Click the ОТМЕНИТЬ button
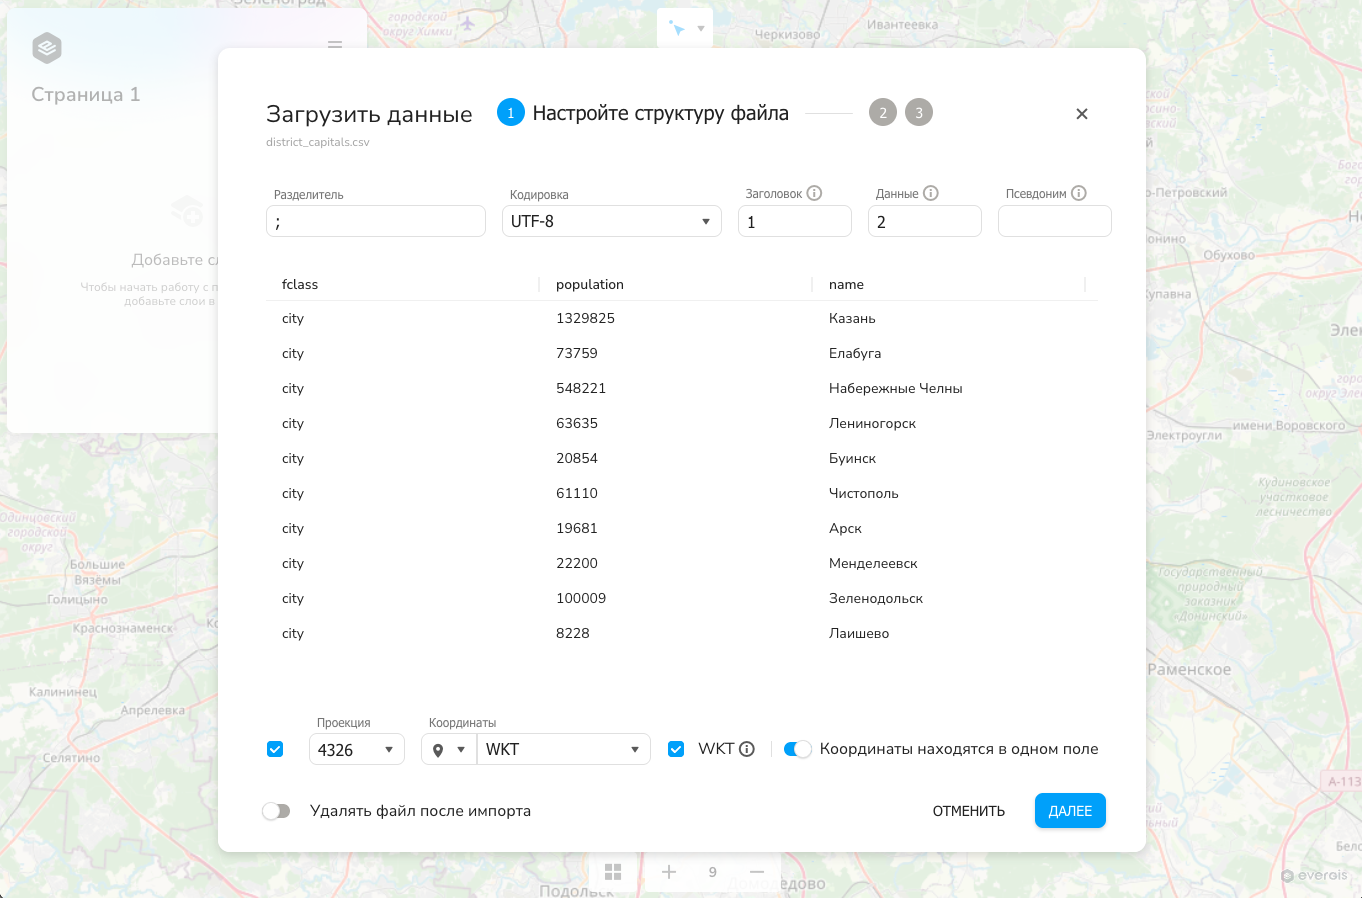Image resolution: width=1362 pixels, height=898 pixels. coord(968,811)
